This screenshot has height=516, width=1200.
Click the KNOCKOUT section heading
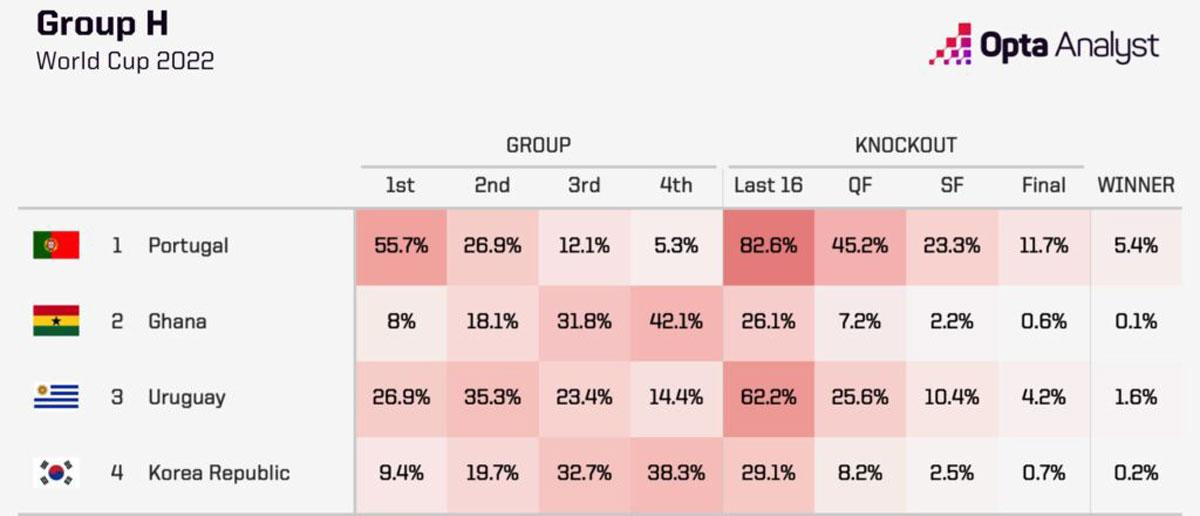(x=904, y=145)
